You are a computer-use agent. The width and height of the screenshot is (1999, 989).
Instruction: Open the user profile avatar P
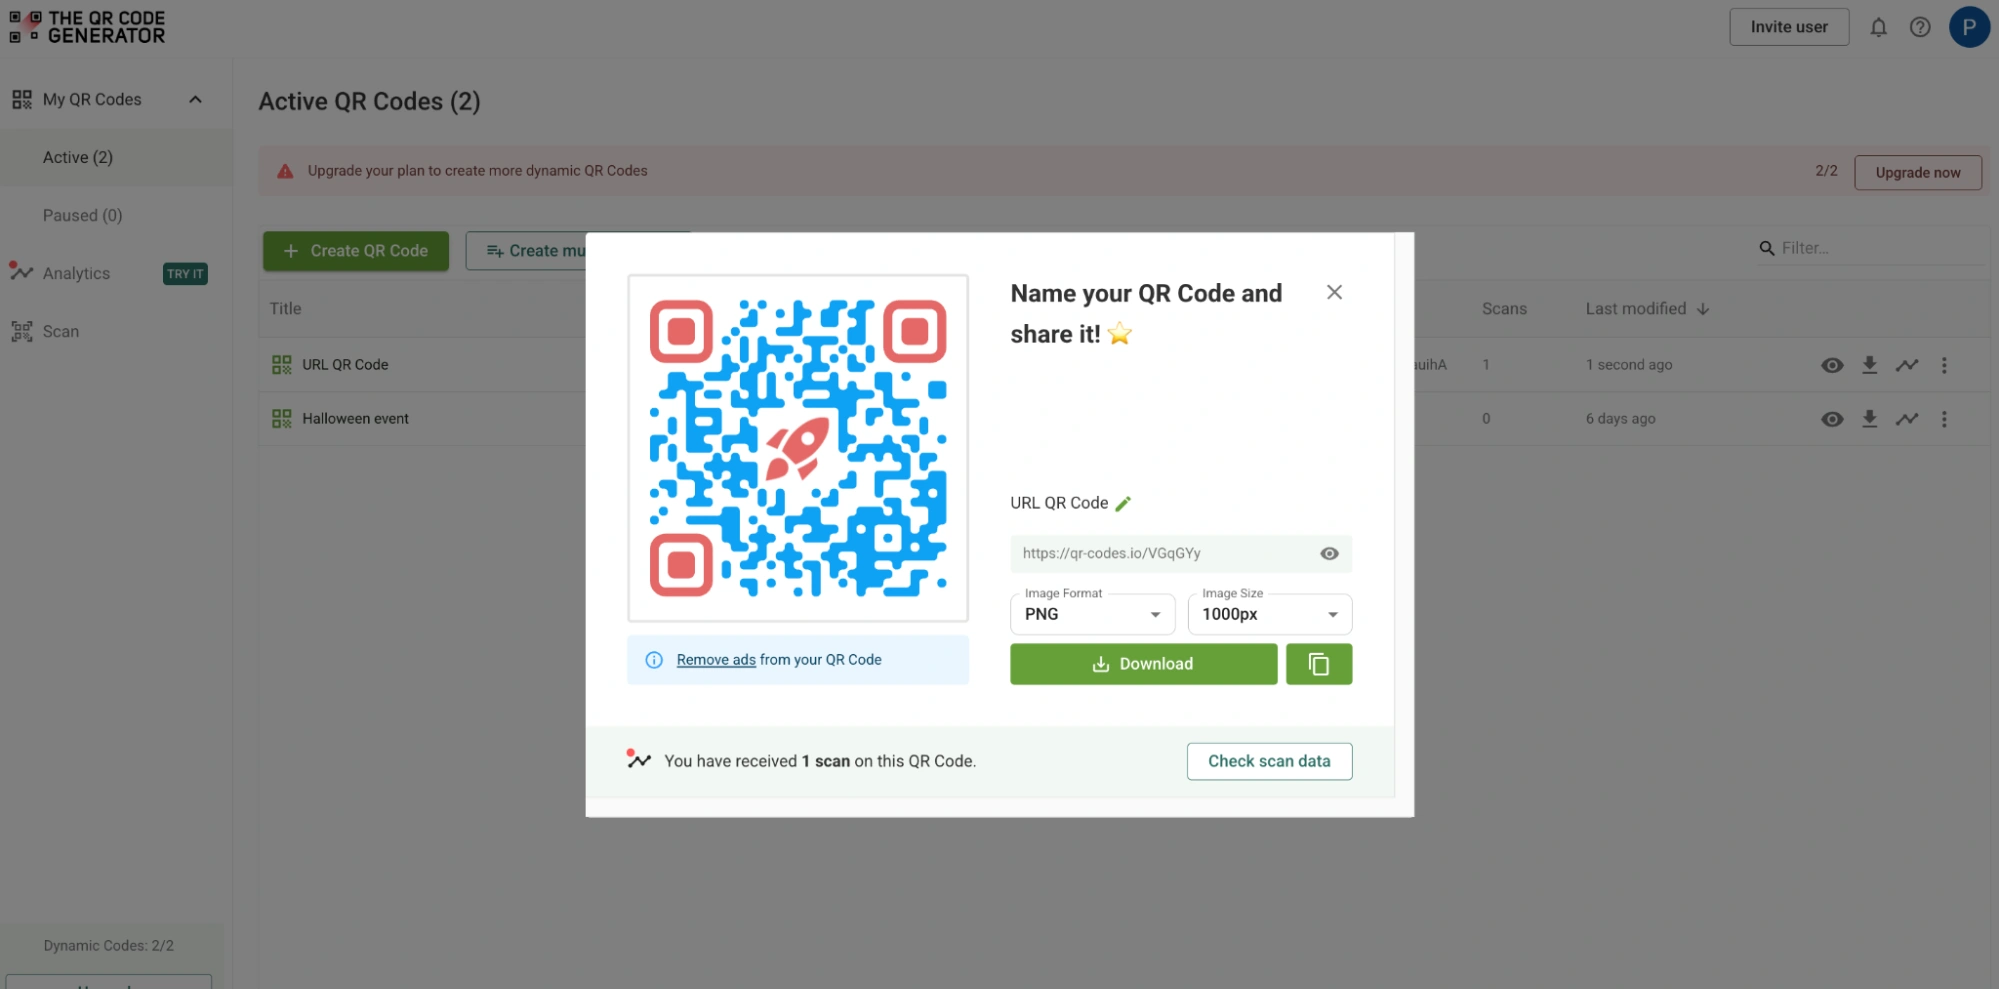[1969, 27]
